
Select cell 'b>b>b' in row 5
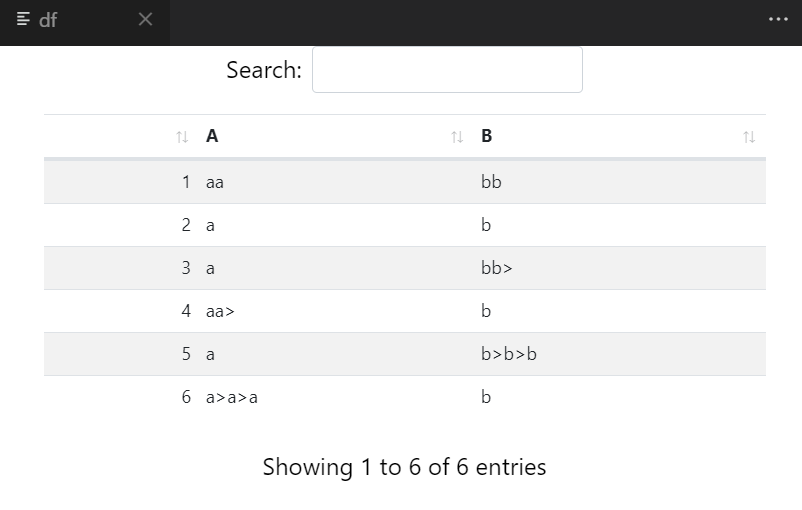[509, 354]
